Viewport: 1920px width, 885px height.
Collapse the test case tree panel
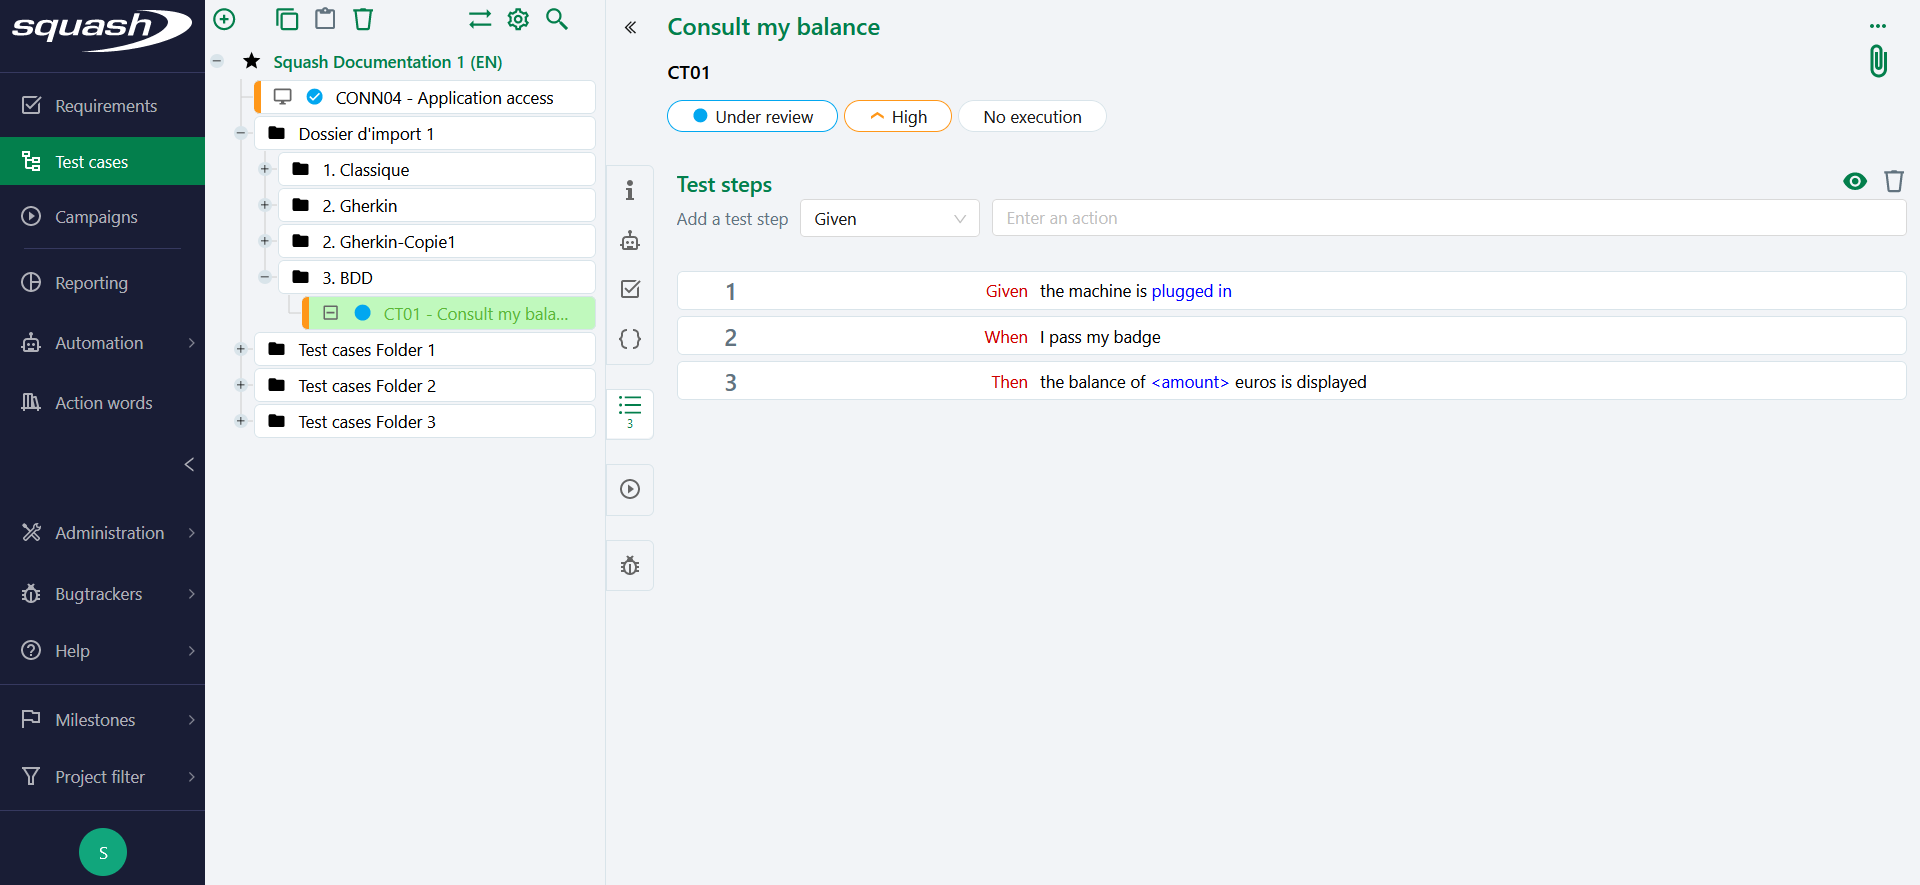pyautogui.click(x=631, y=28)
